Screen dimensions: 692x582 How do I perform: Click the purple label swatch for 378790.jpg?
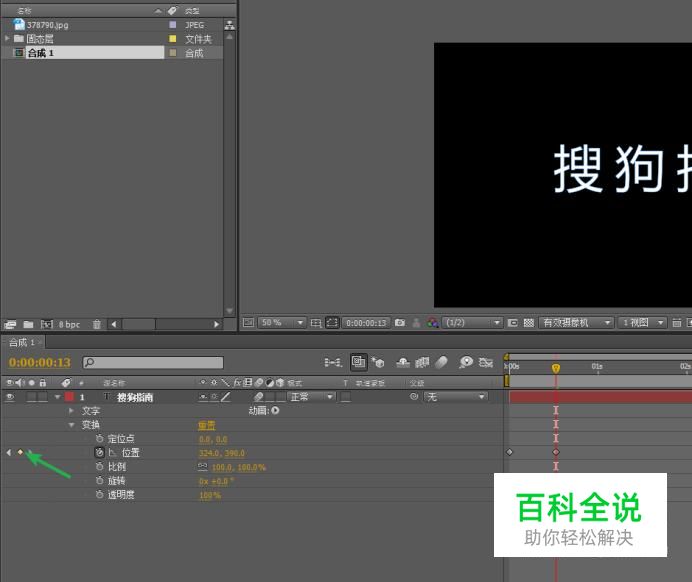pos(173,25)
